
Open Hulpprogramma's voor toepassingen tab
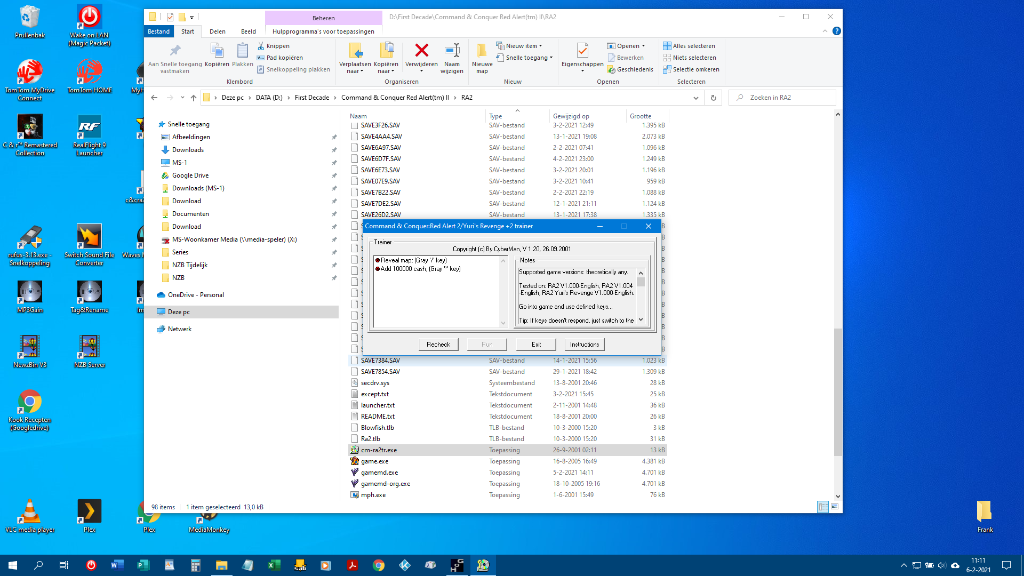(x=323, y=31)
